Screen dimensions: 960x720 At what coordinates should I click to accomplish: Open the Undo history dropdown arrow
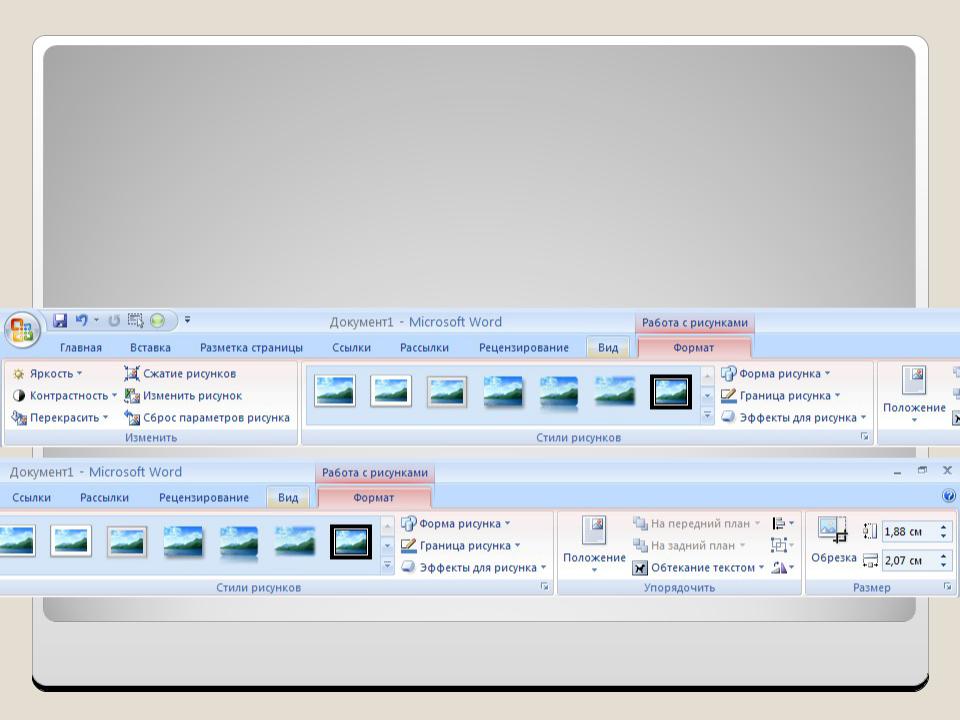click(96, 320)
